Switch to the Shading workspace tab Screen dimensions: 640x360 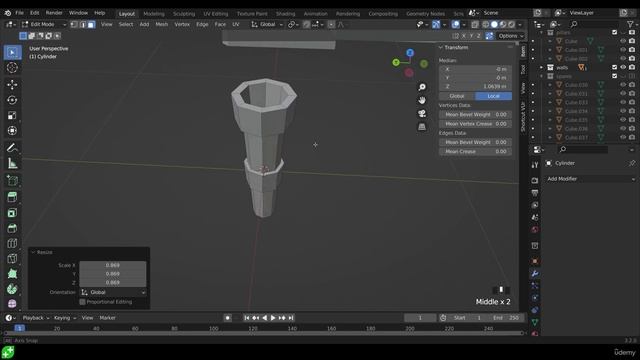tap(285, 13)
